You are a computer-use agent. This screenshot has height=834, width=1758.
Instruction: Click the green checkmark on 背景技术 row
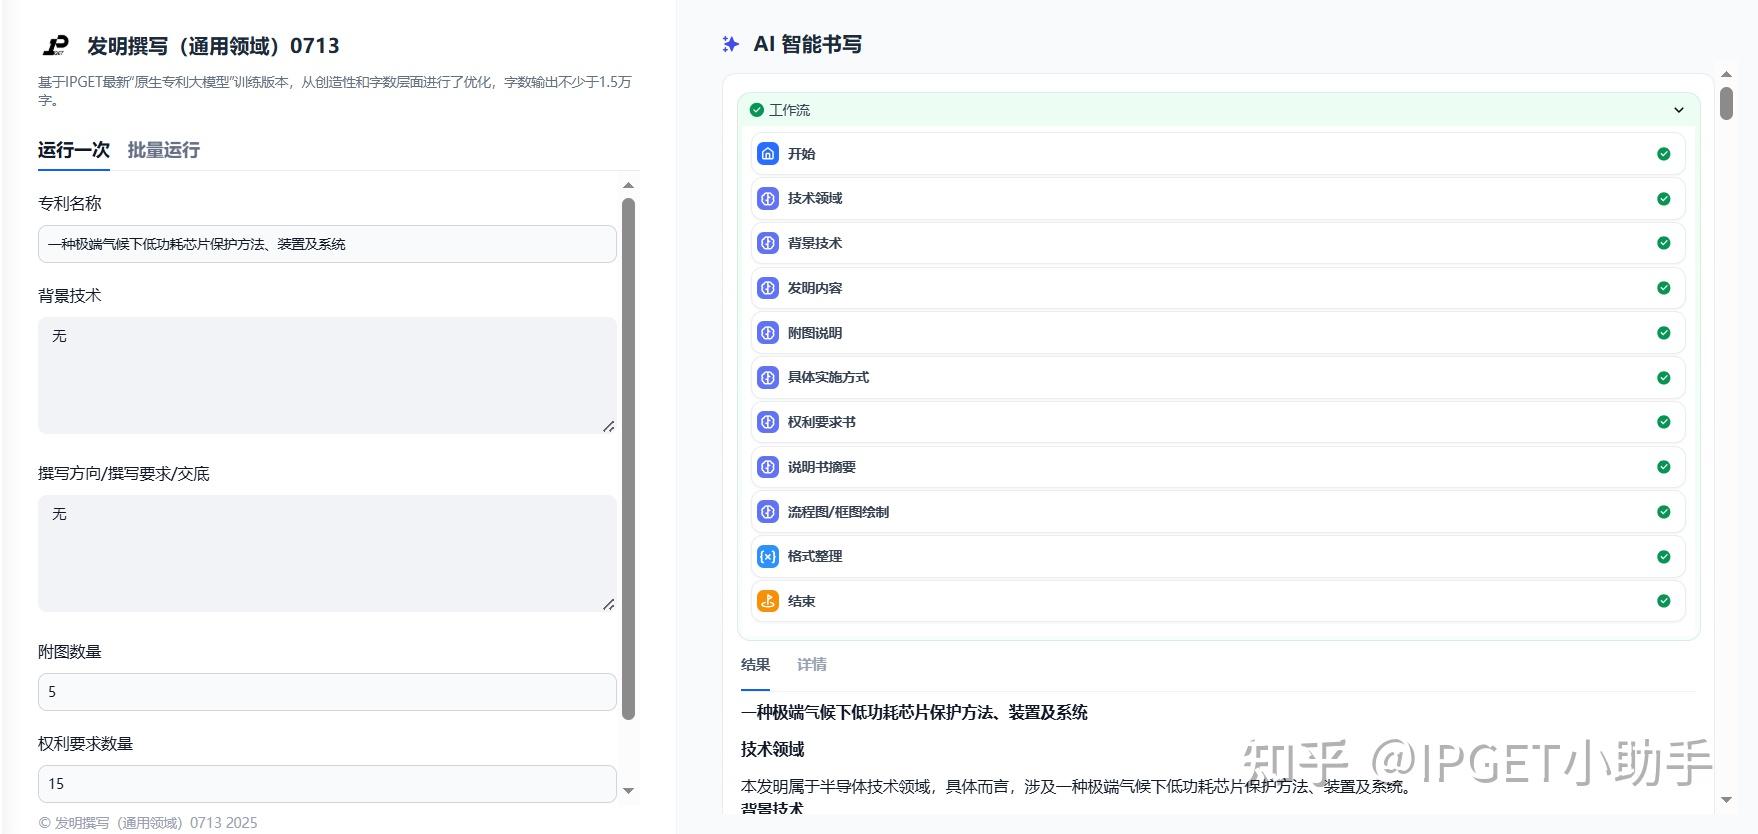pyautogui.click(x=1663, y=243)
